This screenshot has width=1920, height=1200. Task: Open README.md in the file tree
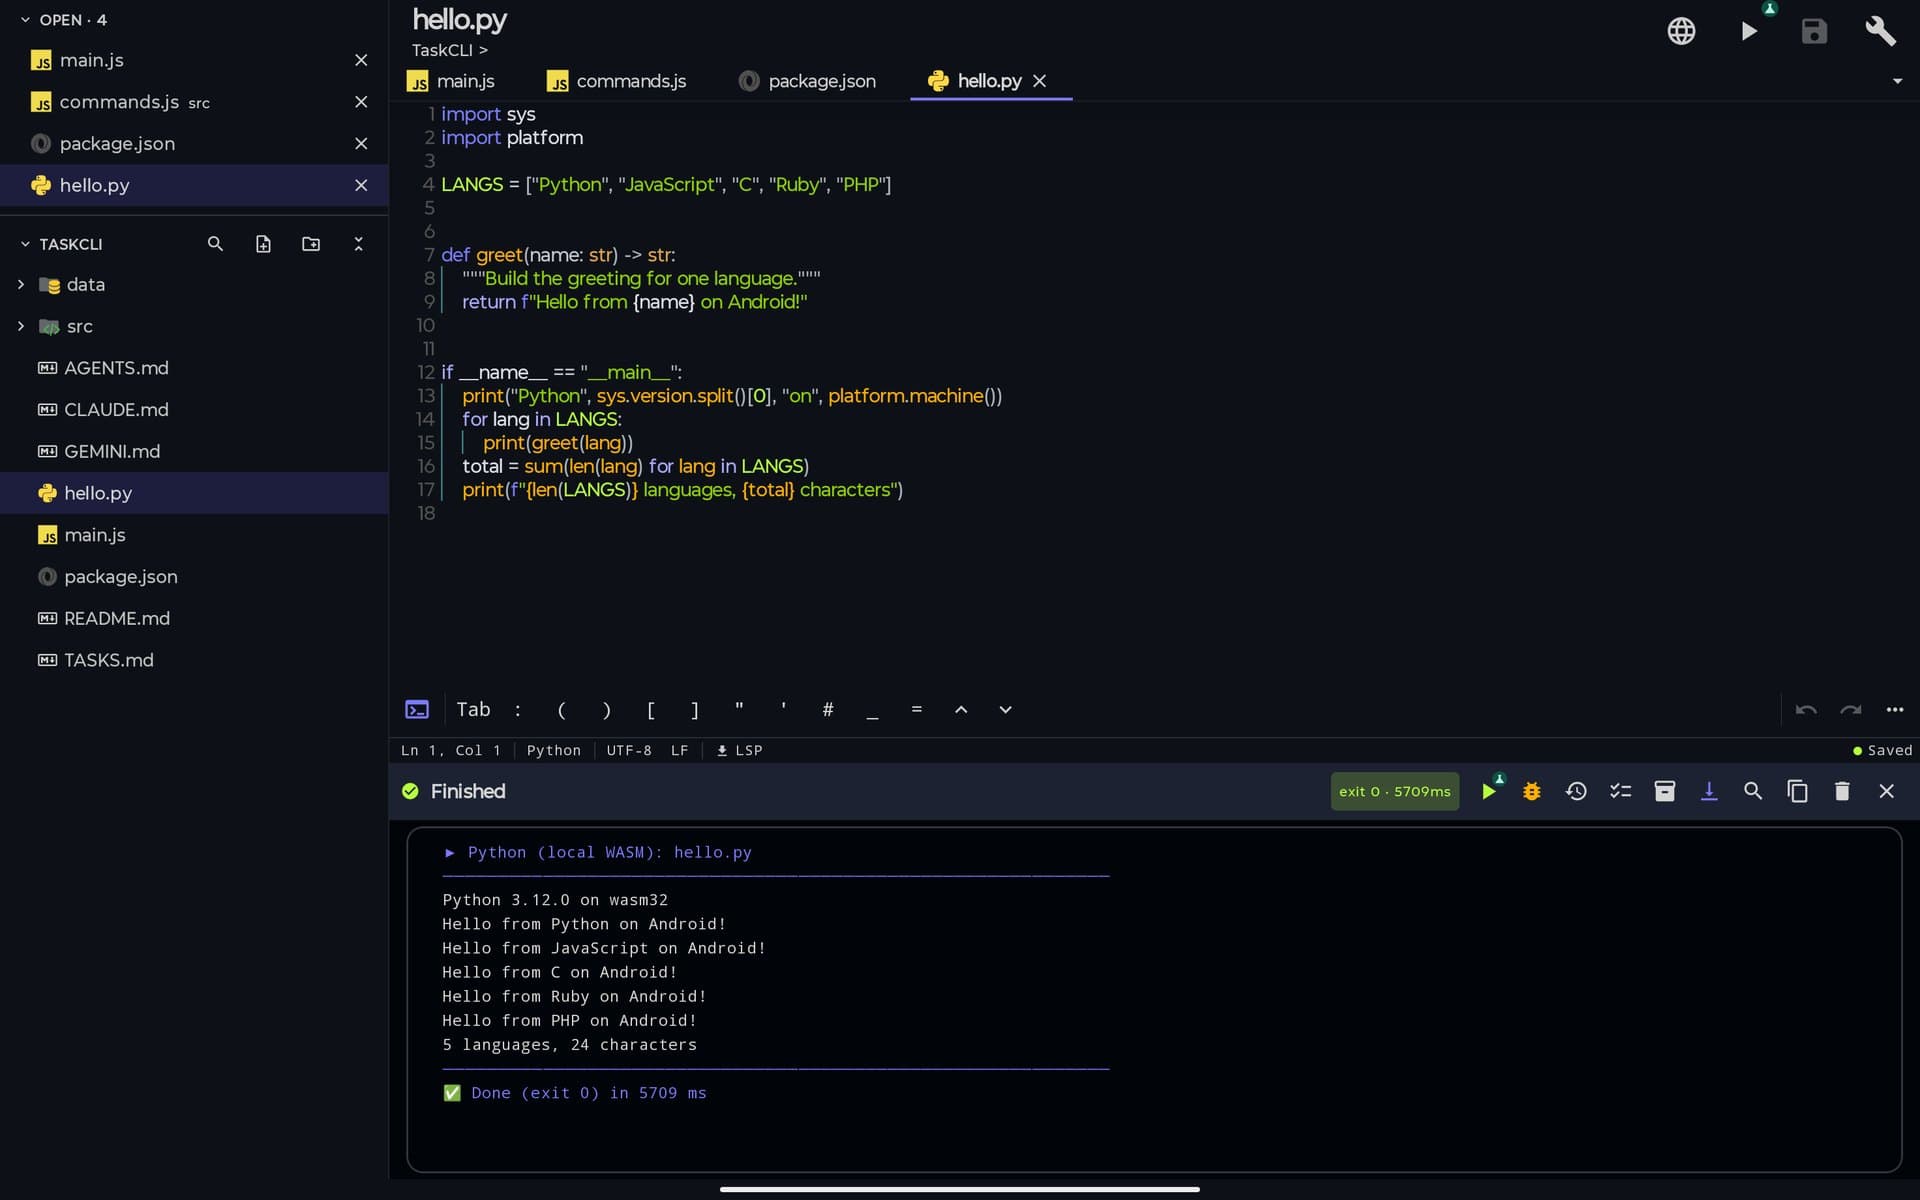(x=117, y=619)
